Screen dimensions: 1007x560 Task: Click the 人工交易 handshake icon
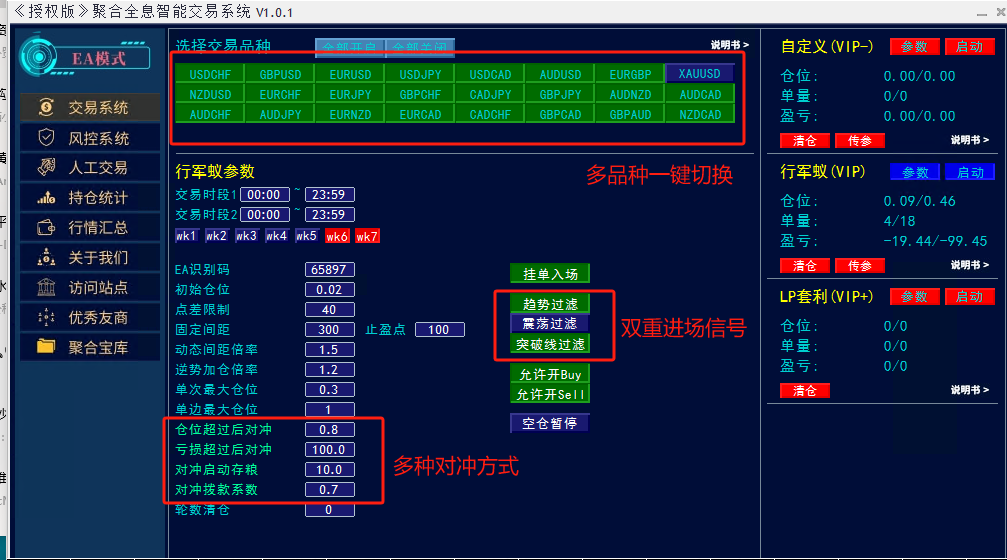point(46,168)
